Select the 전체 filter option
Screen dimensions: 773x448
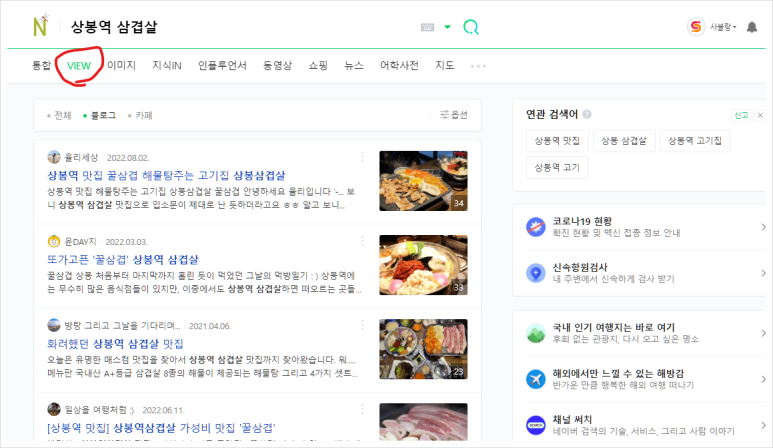(59, 115)
